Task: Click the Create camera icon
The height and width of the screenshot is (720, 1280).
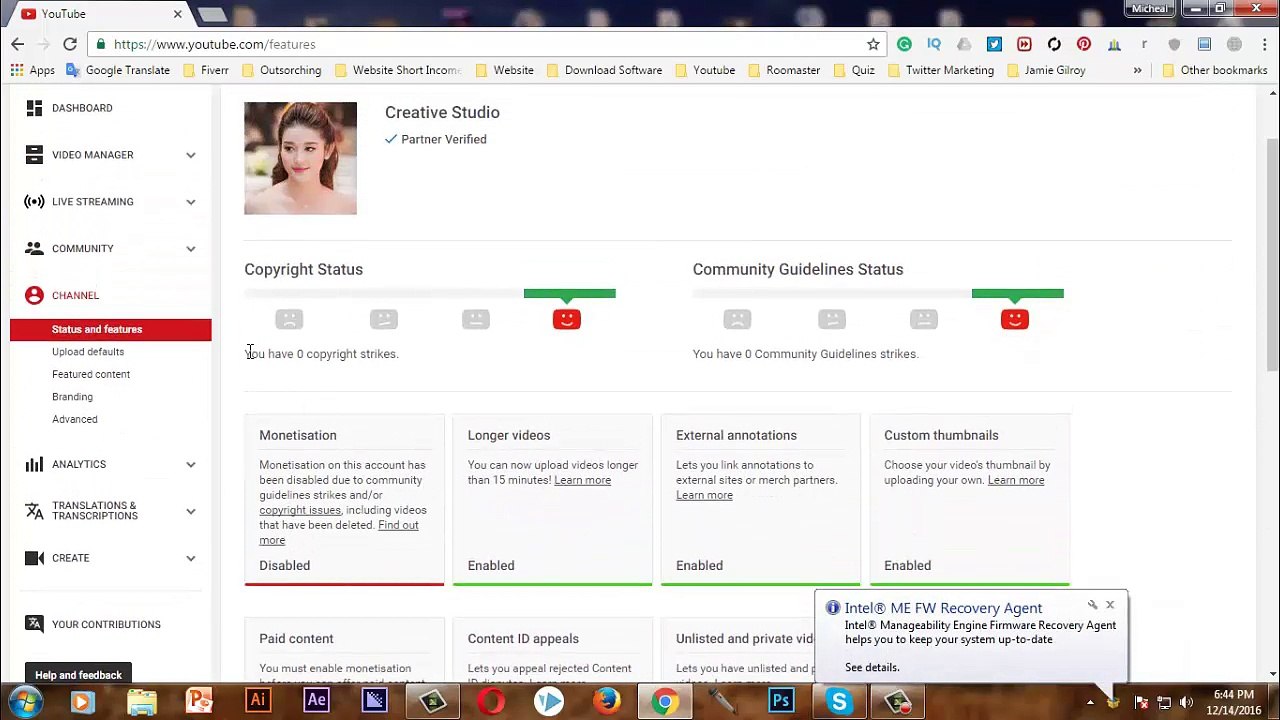Action: pyautogui.click(x=34, y=558)
